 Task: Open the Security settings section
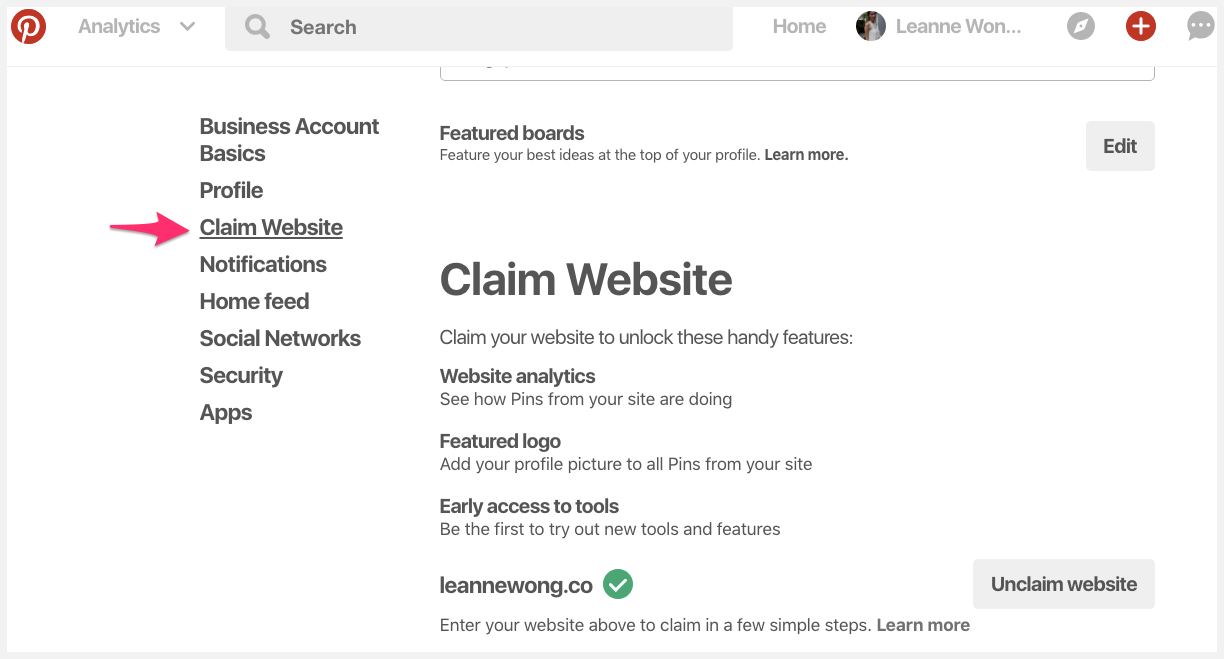click(241, 375)
